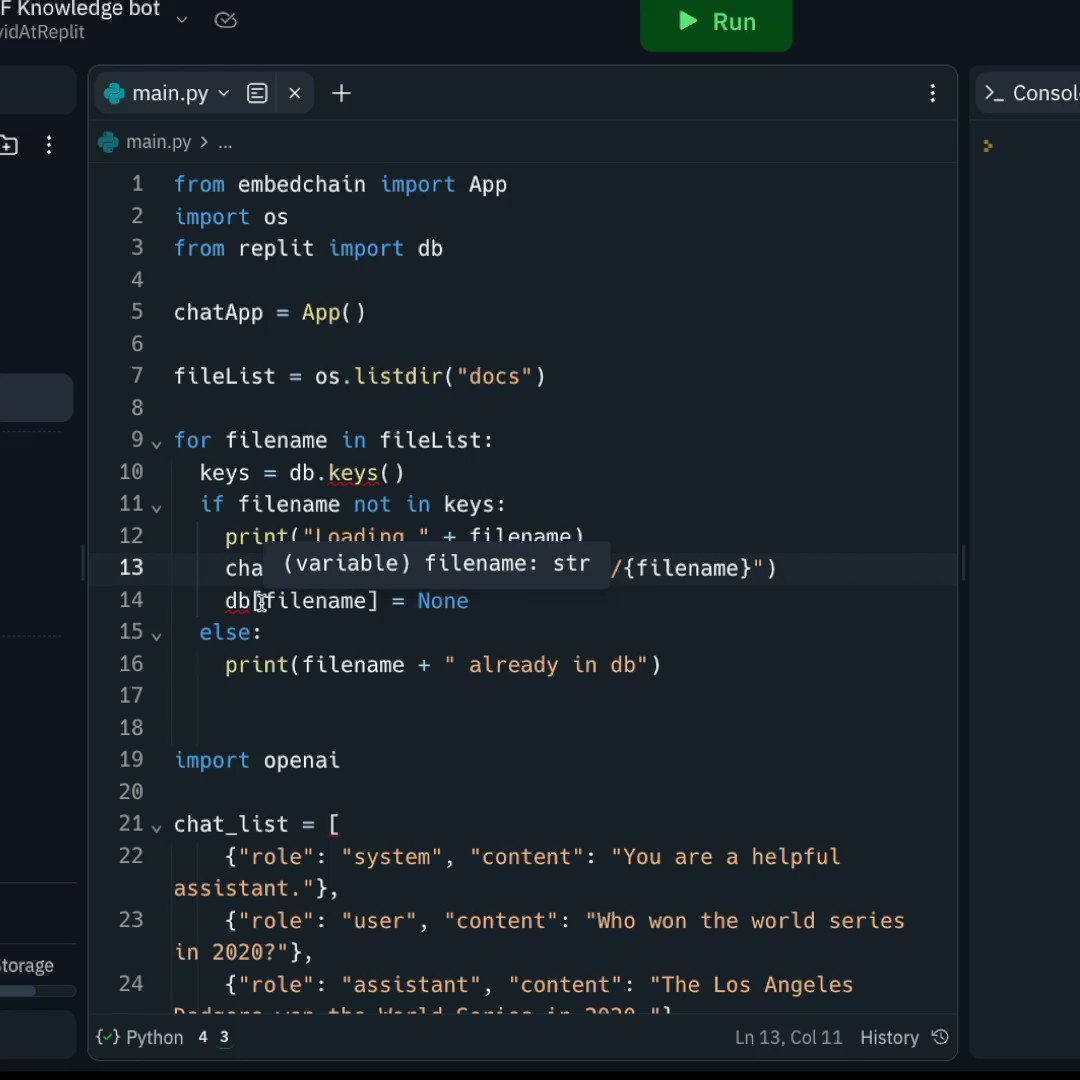Collapse the else block at line 15

(x=156, y=636)
